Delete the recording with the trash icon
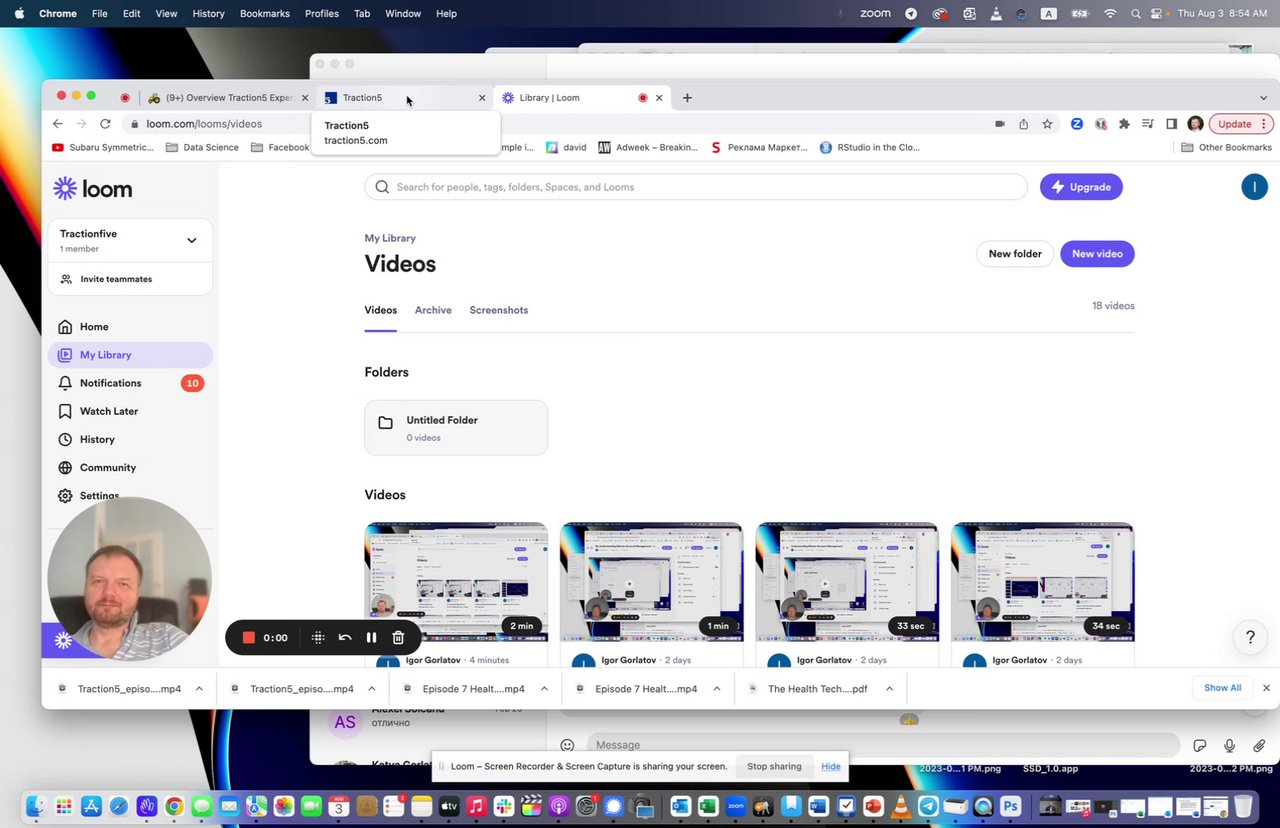Viewport: 1280px width, 828px height. [398, 637]
